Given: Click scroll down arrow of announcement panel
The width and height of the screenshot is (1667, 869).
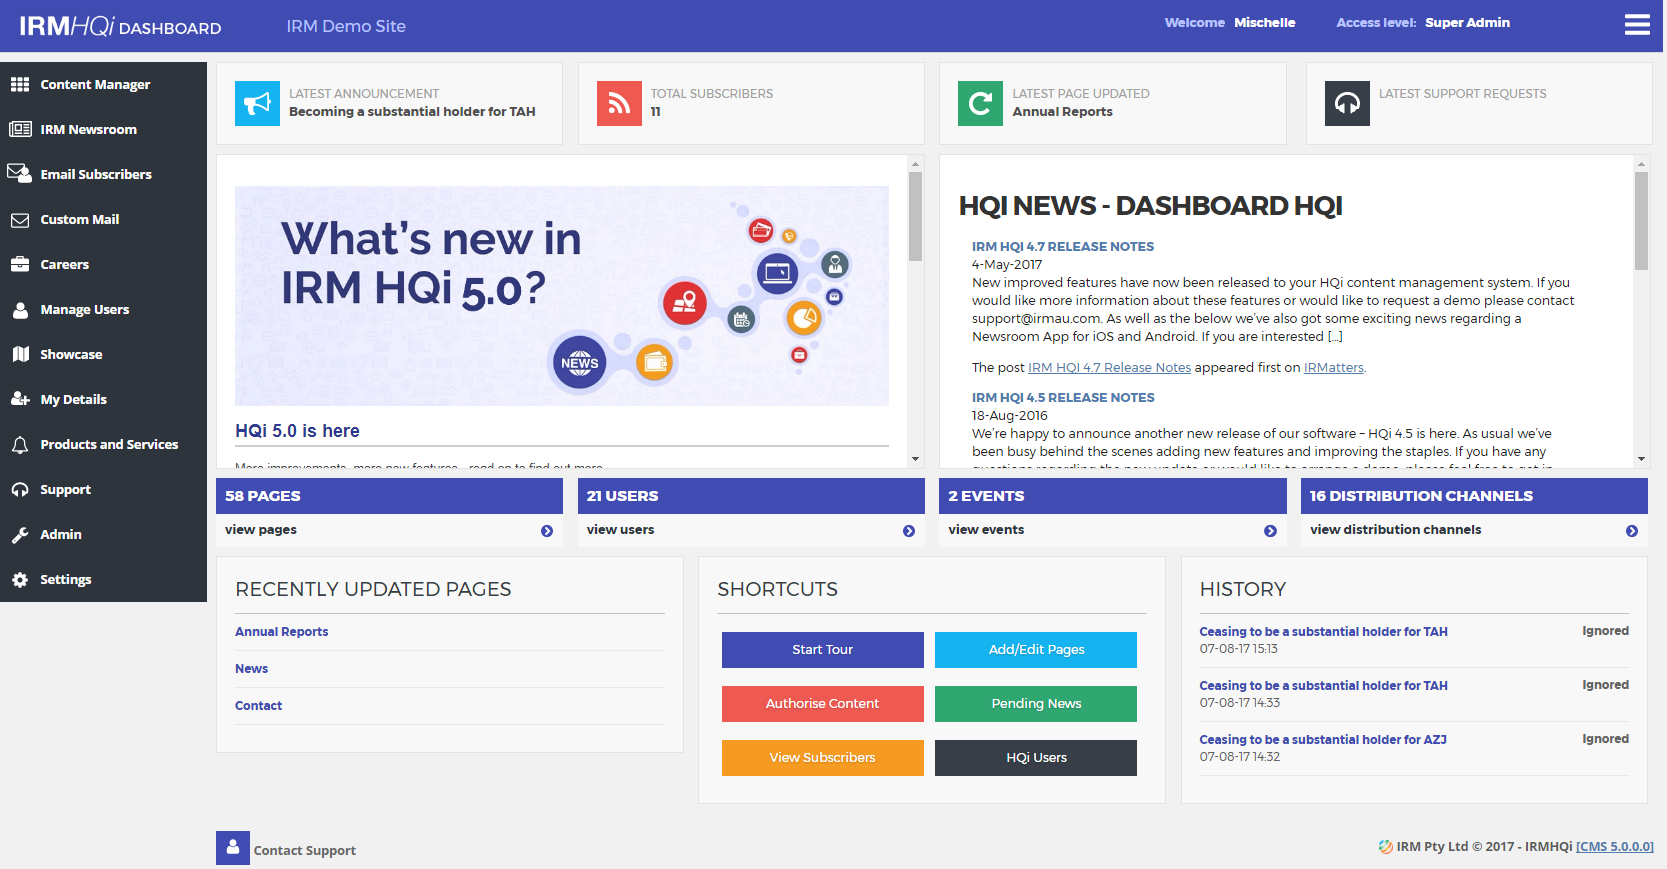Looking at the screenshot, I should click(x=915, y=459).
